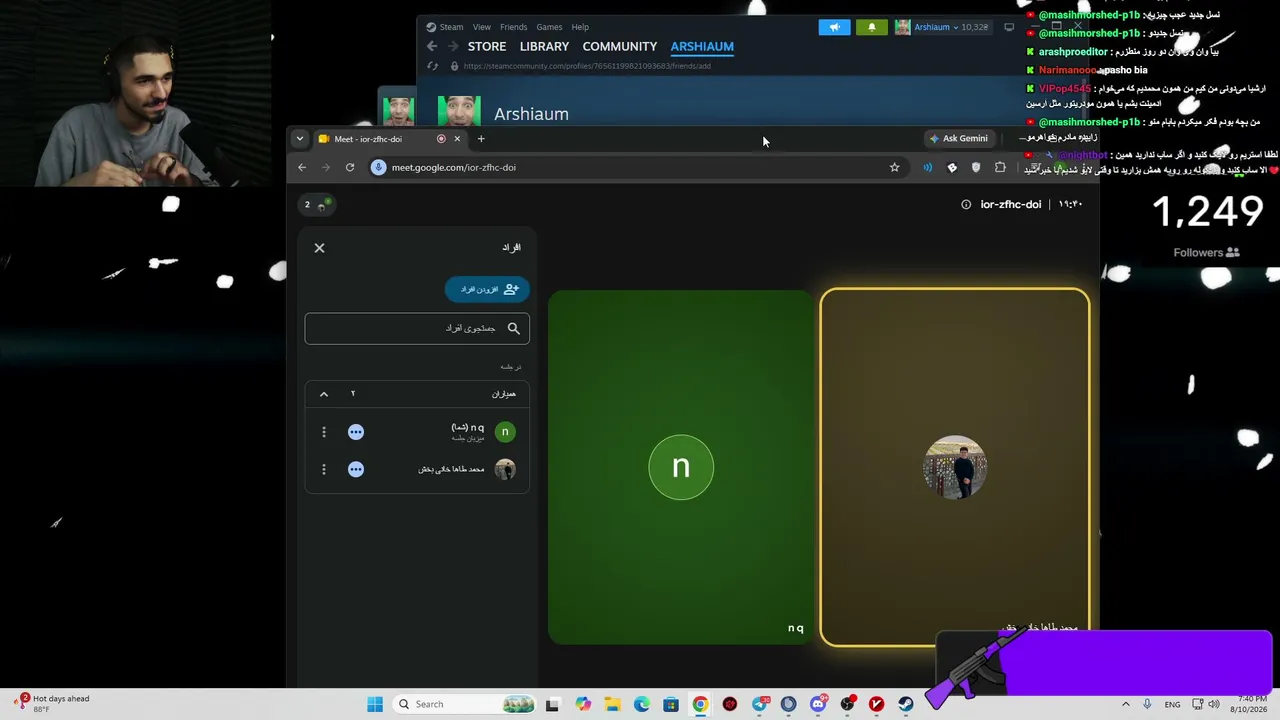
Task: Open the Help menu in Steam
Action: click(x=580, y=27)
